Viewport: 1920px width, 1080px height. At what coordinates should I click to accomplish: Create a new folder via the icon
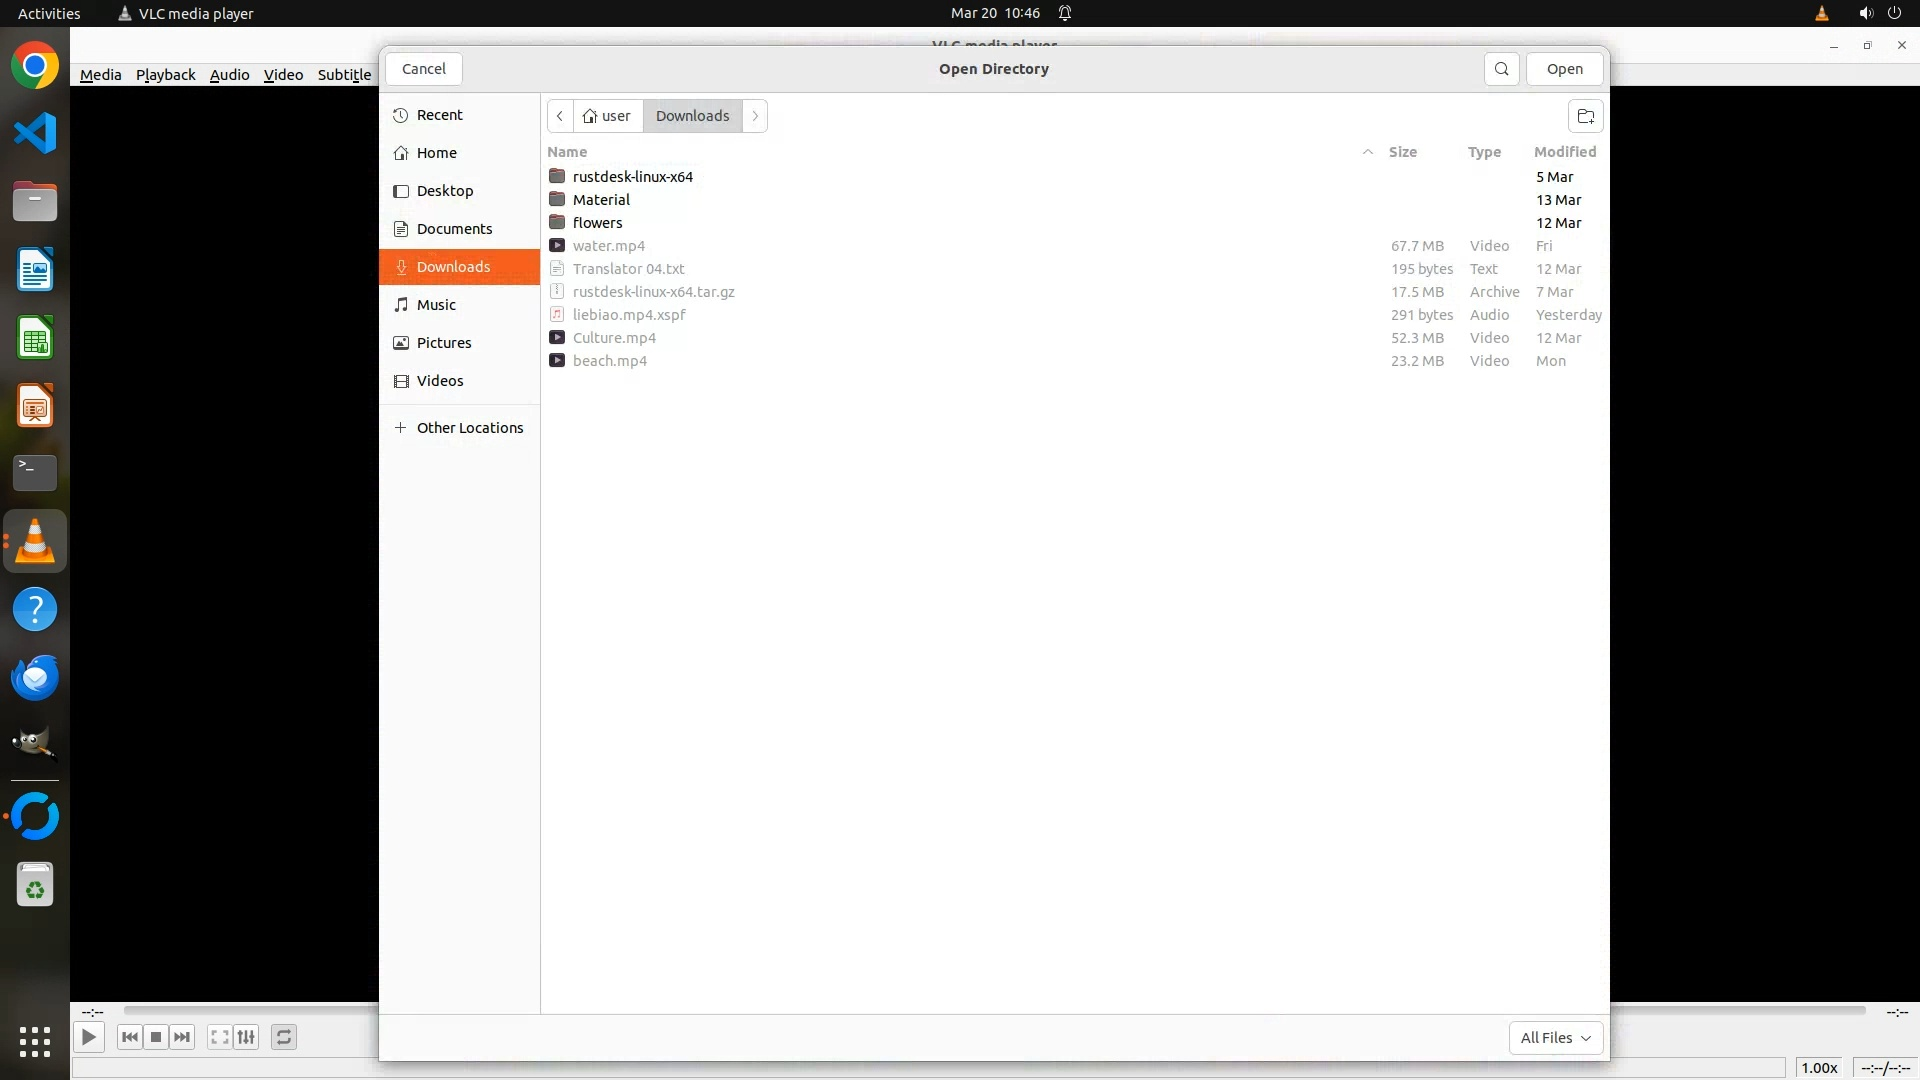(x=1585, y=116)
